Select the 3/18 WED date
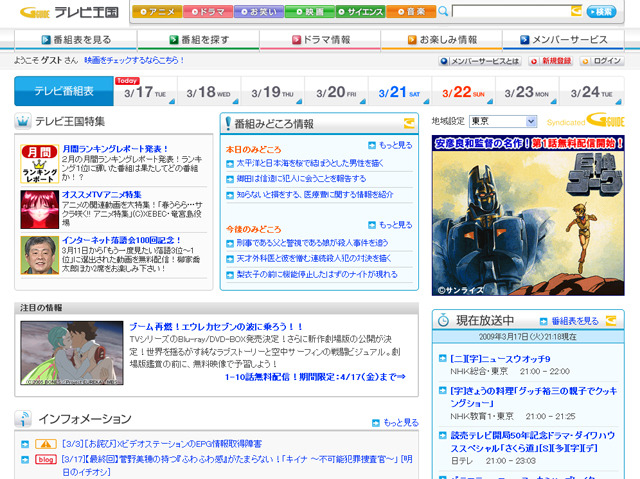This screenshot has width=640, height=479. pyautogui.click(x=209, y=92)
